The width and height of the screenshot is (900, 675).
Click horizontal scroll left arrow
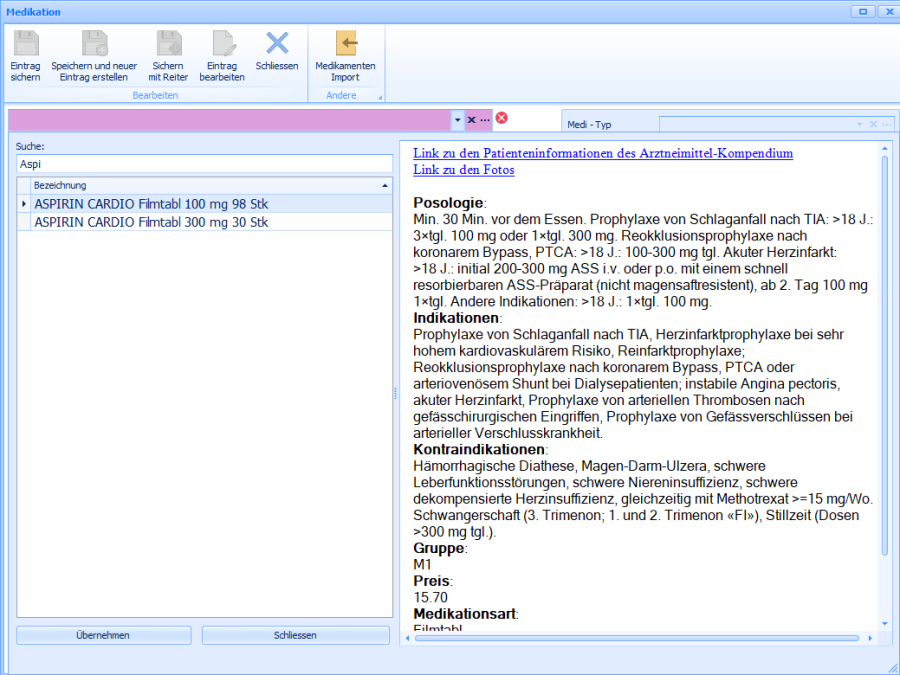[x=408, y=638]
